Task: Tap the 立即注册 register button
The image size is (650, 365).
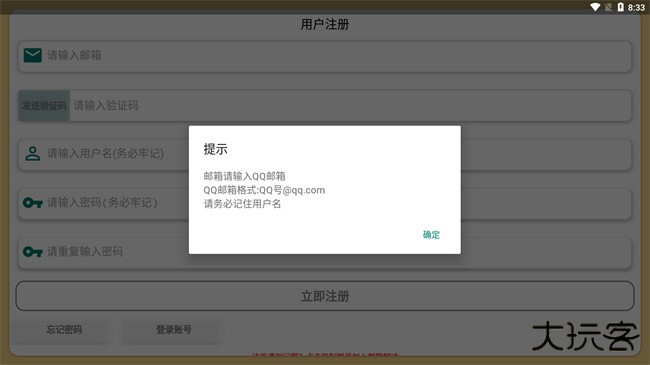Action: (325, 296)
